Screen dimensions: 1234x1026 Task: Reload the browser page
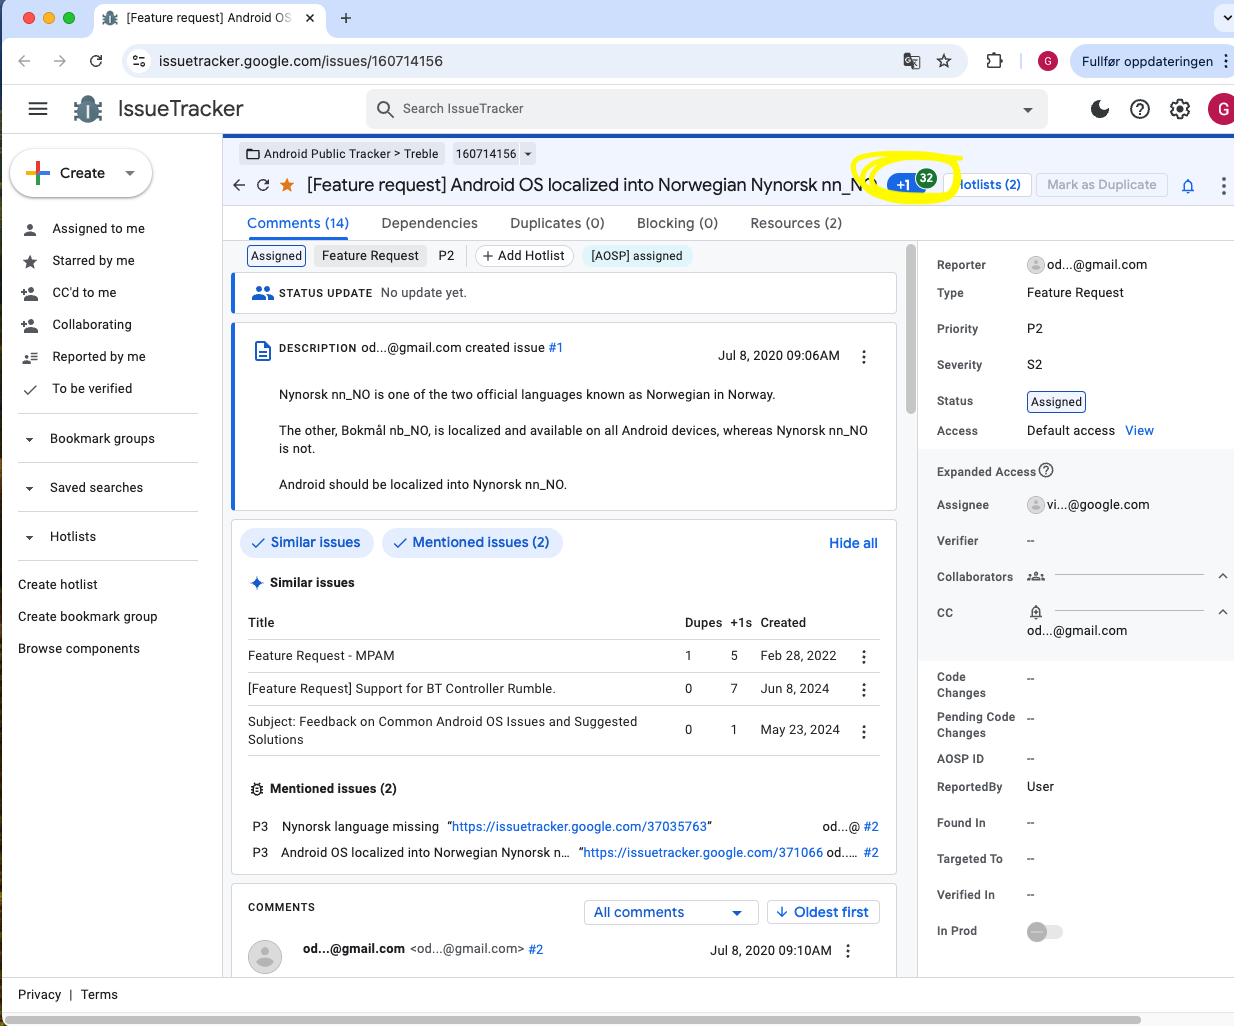96,61
